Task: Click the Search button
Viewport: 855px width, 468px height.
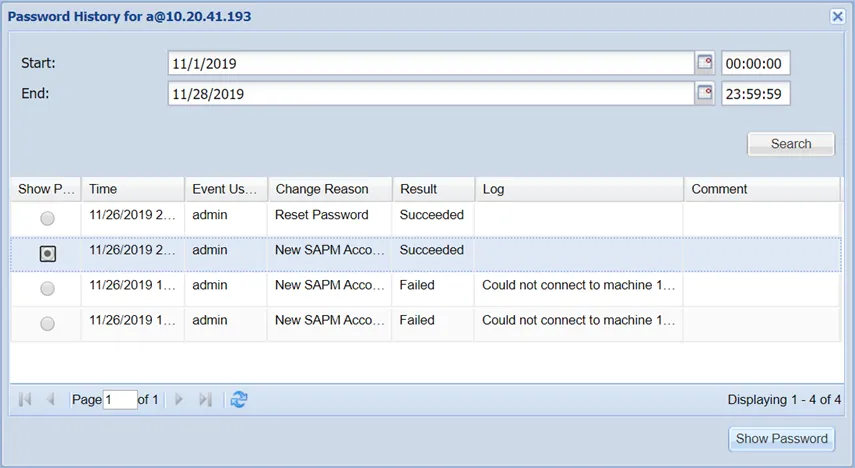Action: pyautogui.click(x=791, y=144)
